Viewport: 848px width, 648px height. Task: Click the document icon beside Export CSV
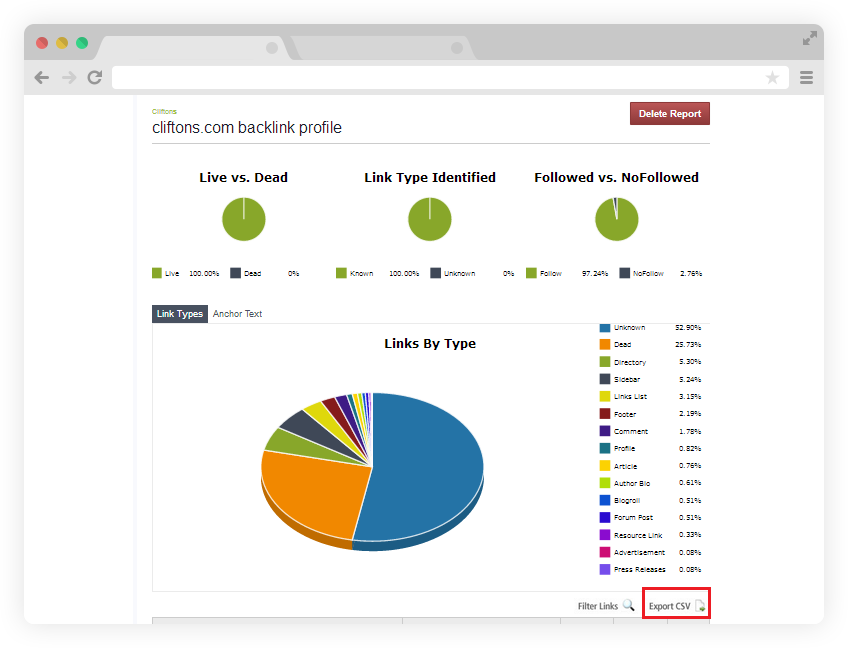click(x=700, y=606)
